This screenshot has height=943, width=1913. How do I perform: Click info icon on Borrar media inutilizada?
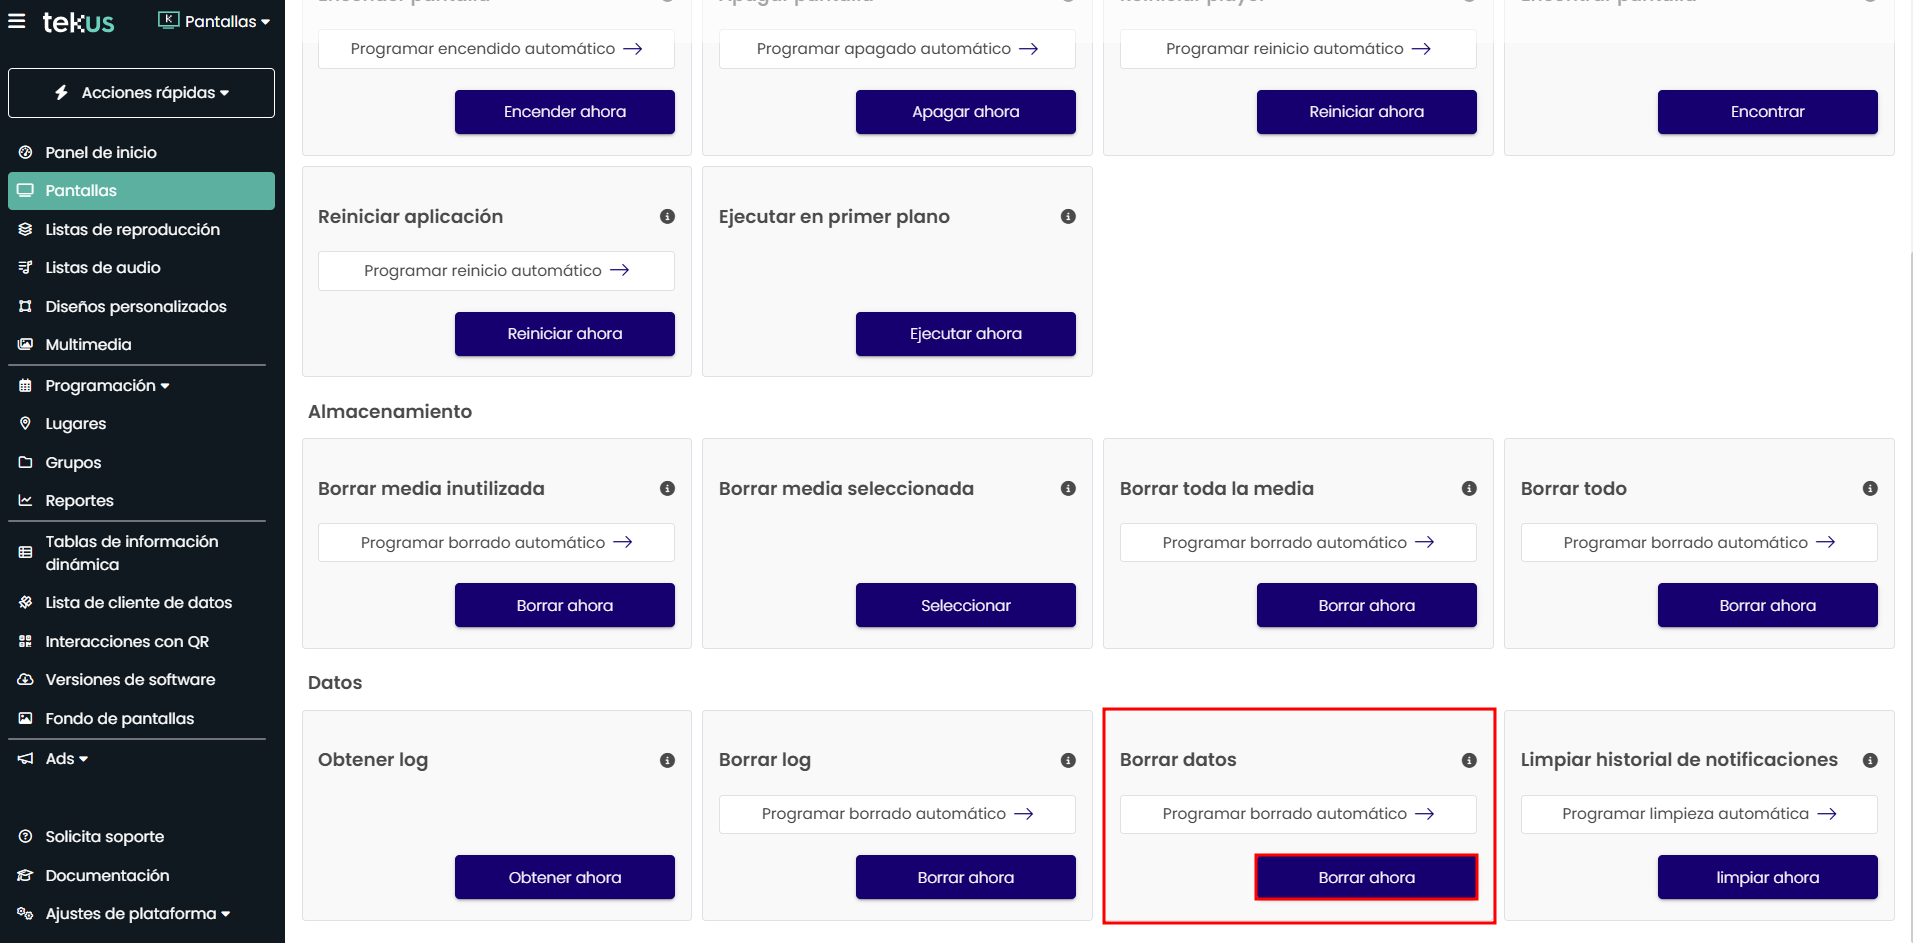(x=667, y=489)
